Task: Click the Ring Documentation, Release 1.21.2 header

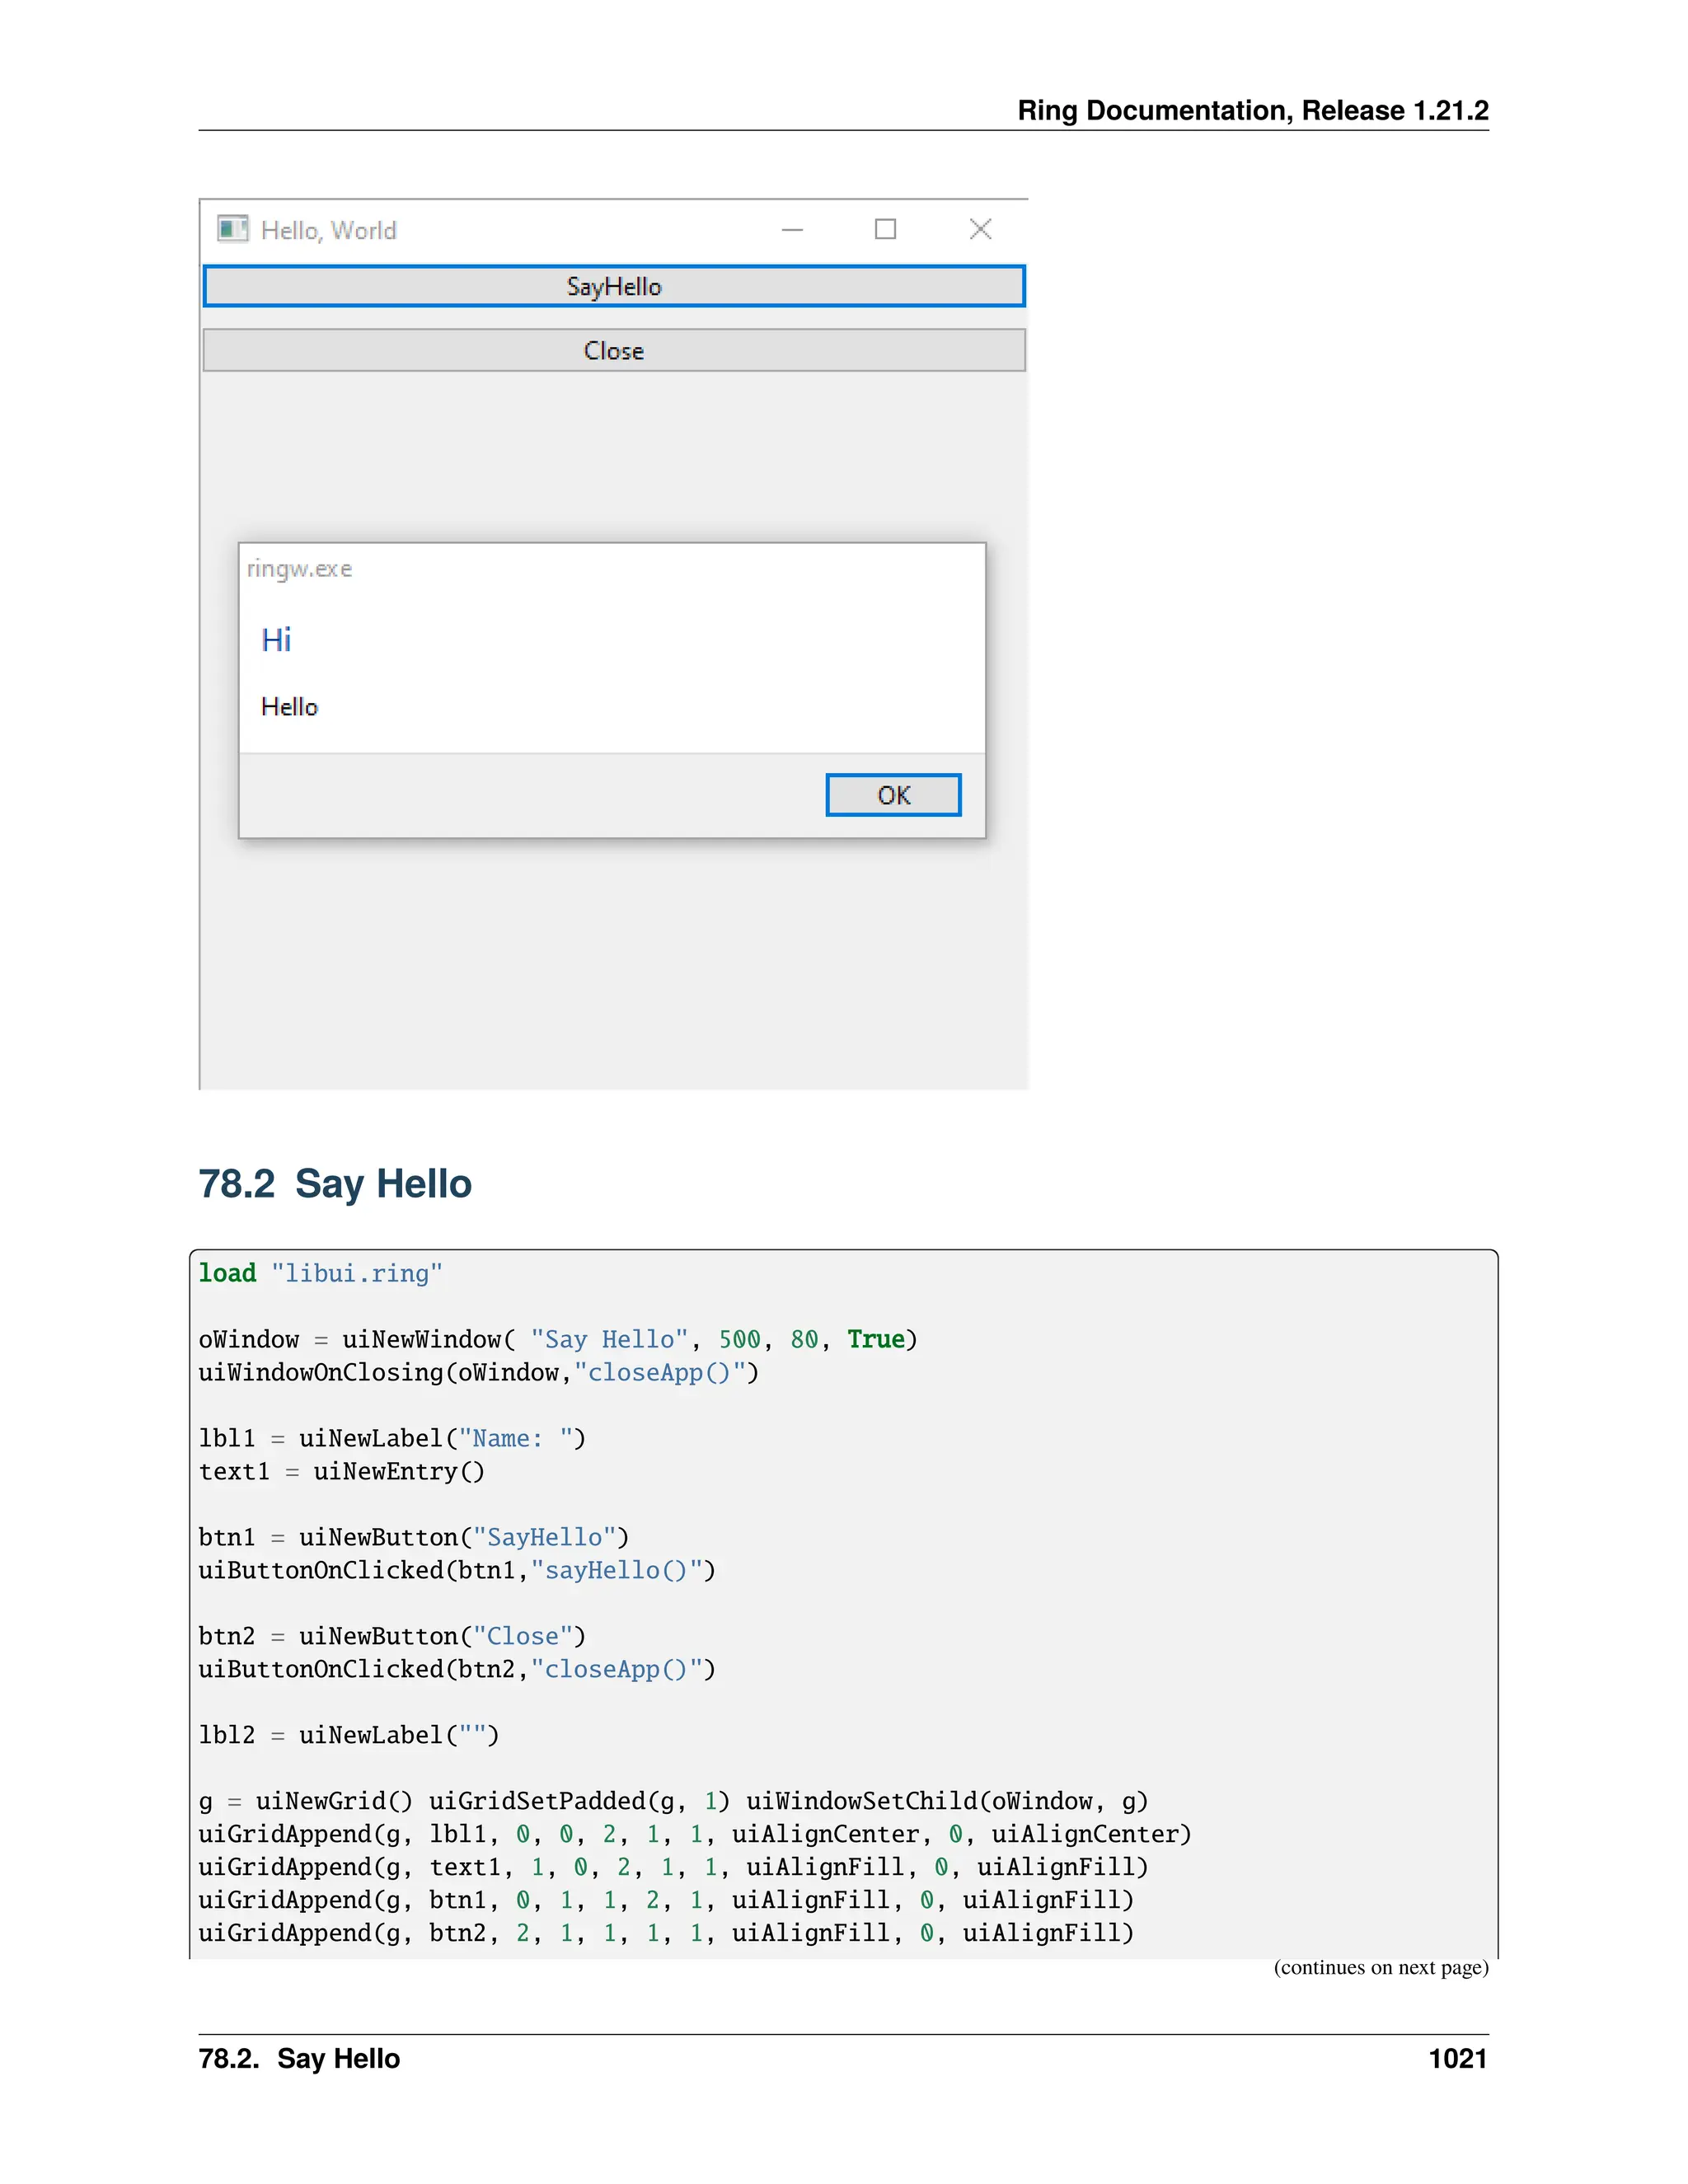Action: coord(1252,111)
